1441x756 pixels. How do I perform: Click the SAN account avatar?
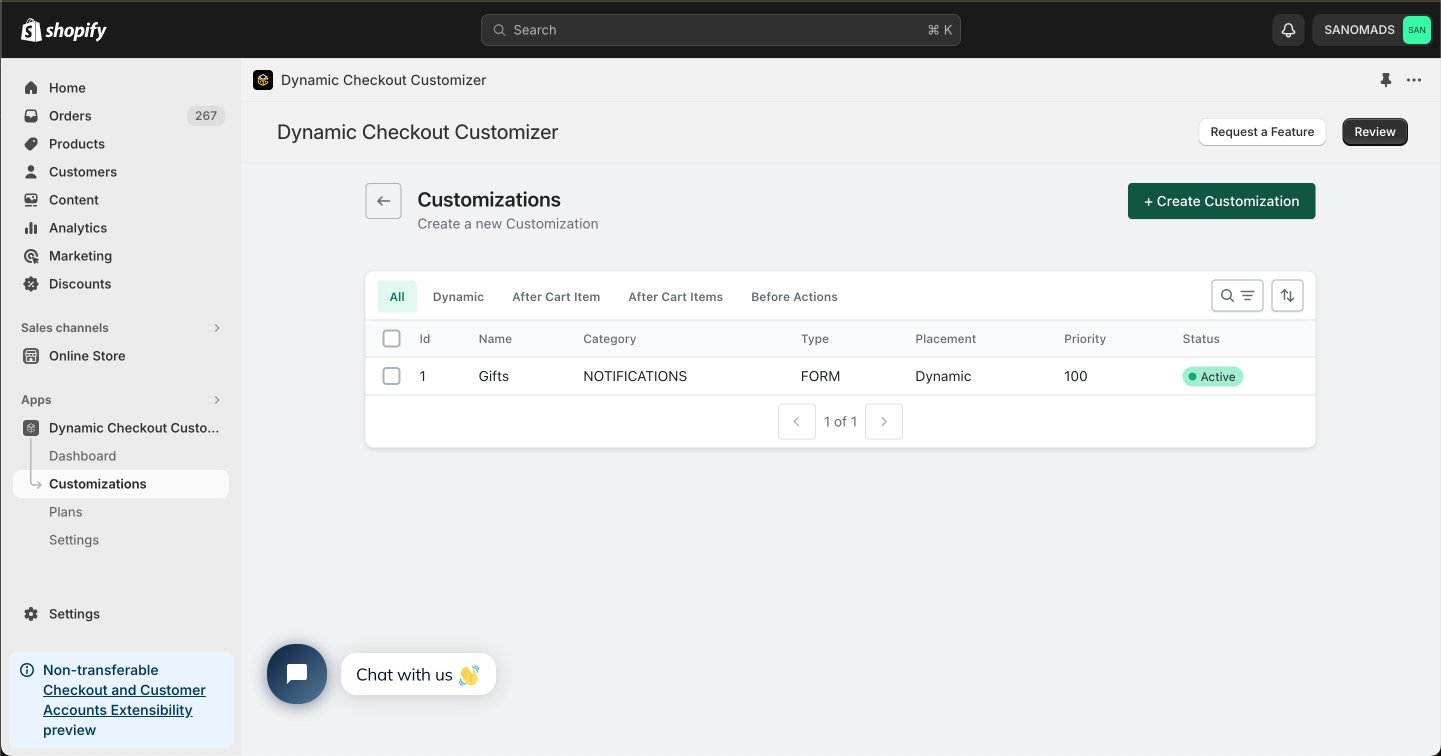pos(1416,30)
